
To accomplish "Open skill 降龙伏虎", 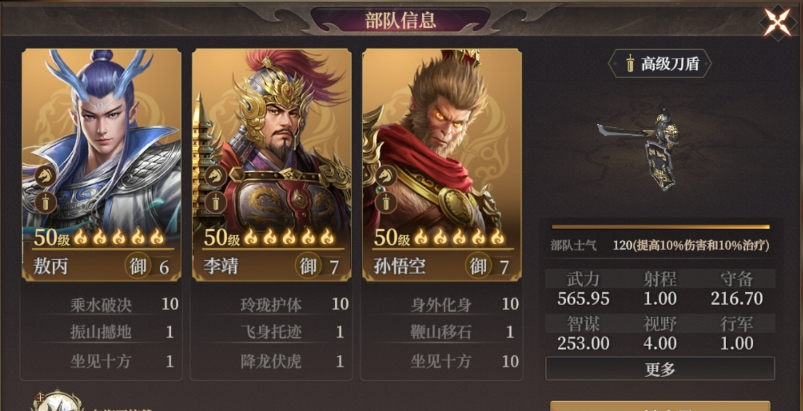I will [271, 362].
